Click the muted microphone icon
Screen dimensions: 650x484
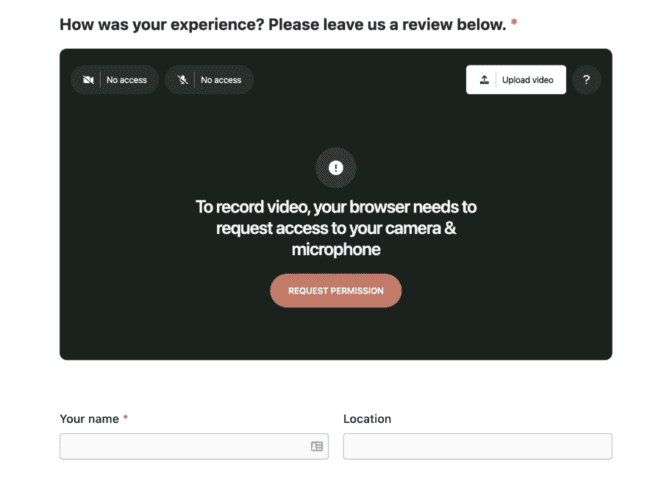click(x=183, y=80)
